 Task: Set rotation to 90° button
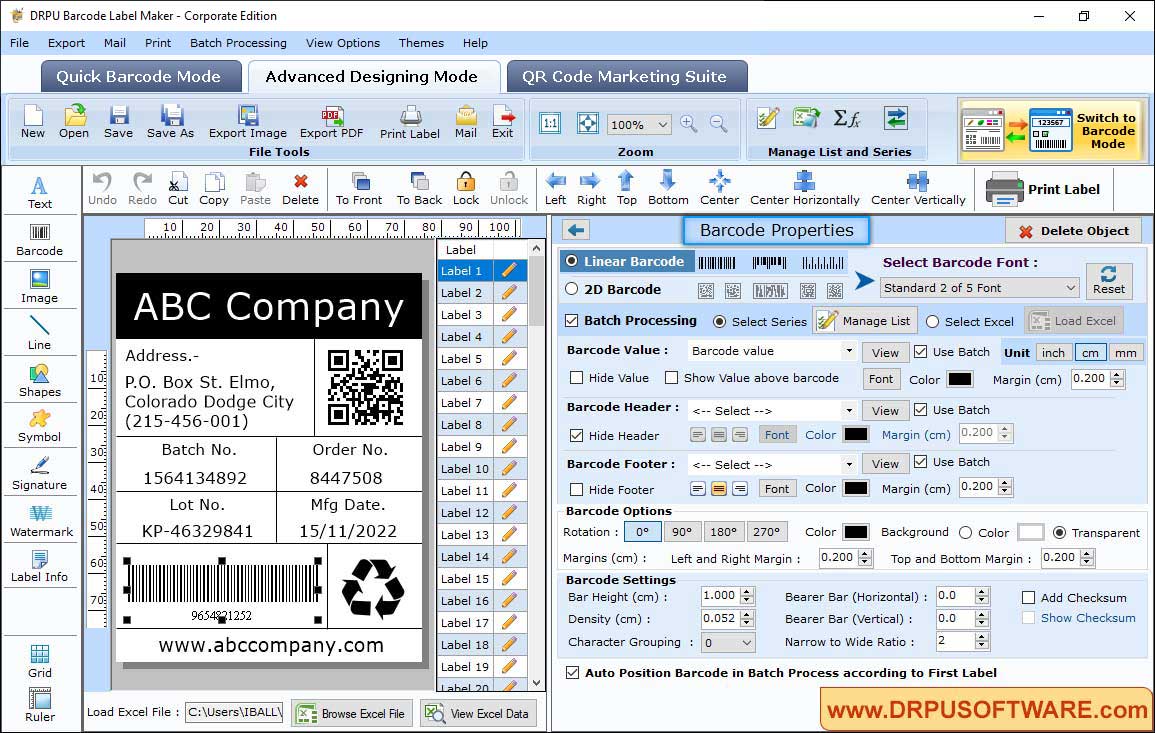(x=682, y=531)
